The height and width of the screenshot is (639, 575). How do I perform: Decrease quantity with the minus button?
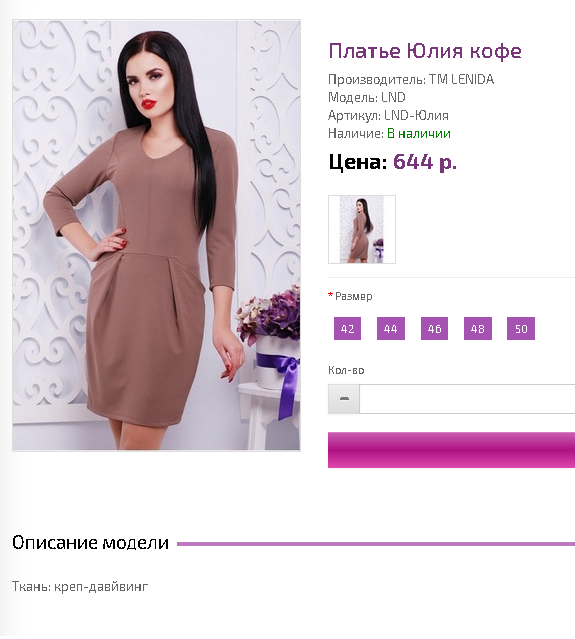[x=344, y=399]
